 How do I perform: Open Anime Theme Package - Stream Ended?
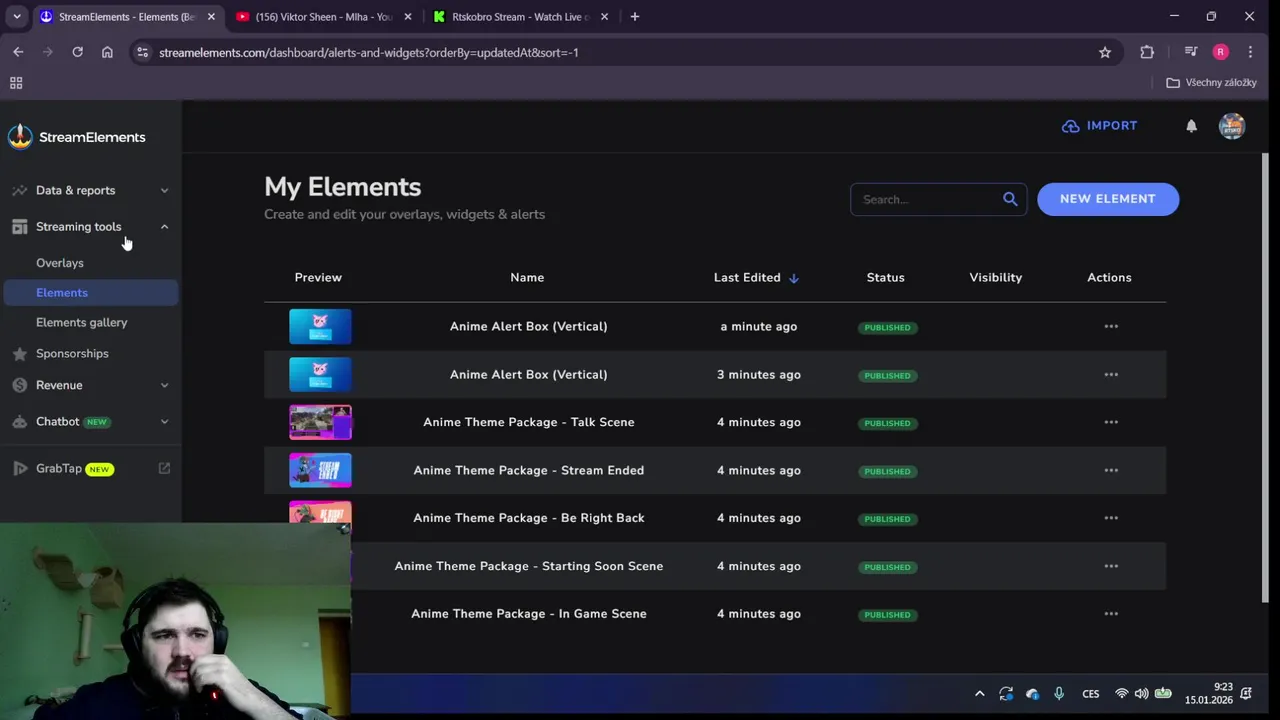529,470
